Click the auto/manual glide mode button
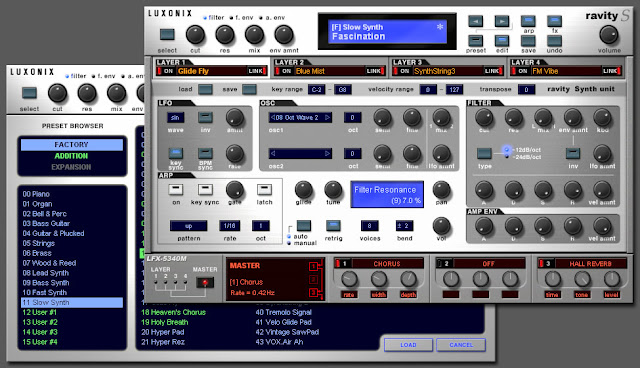This screenshot has width=640, height=368. coord(304,226)
